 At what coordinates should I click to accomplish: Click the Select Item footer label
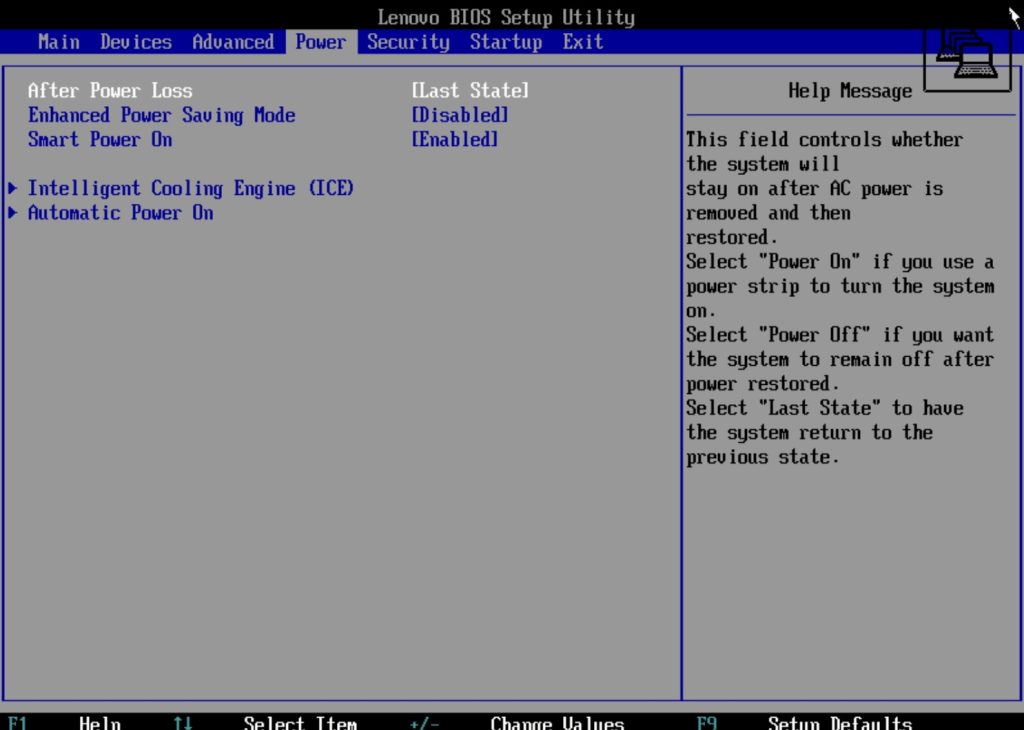point(300,722)
